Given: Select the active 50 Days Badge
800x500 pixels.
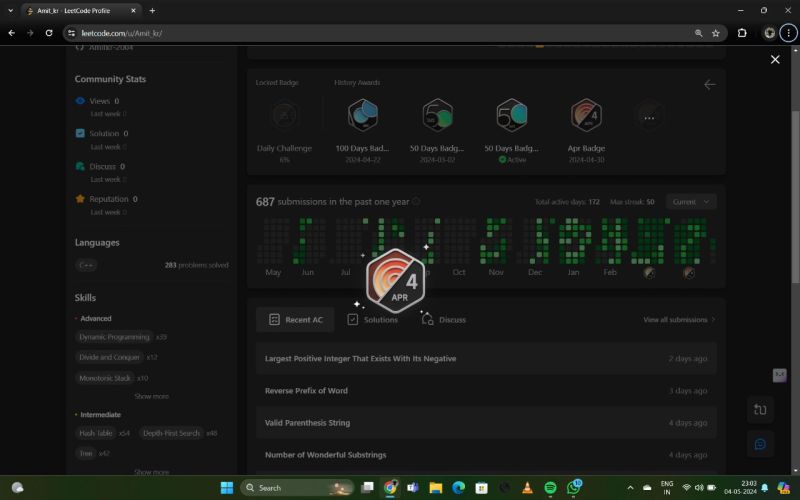Looking at the screenshot, I should click(x=511, y=115).
